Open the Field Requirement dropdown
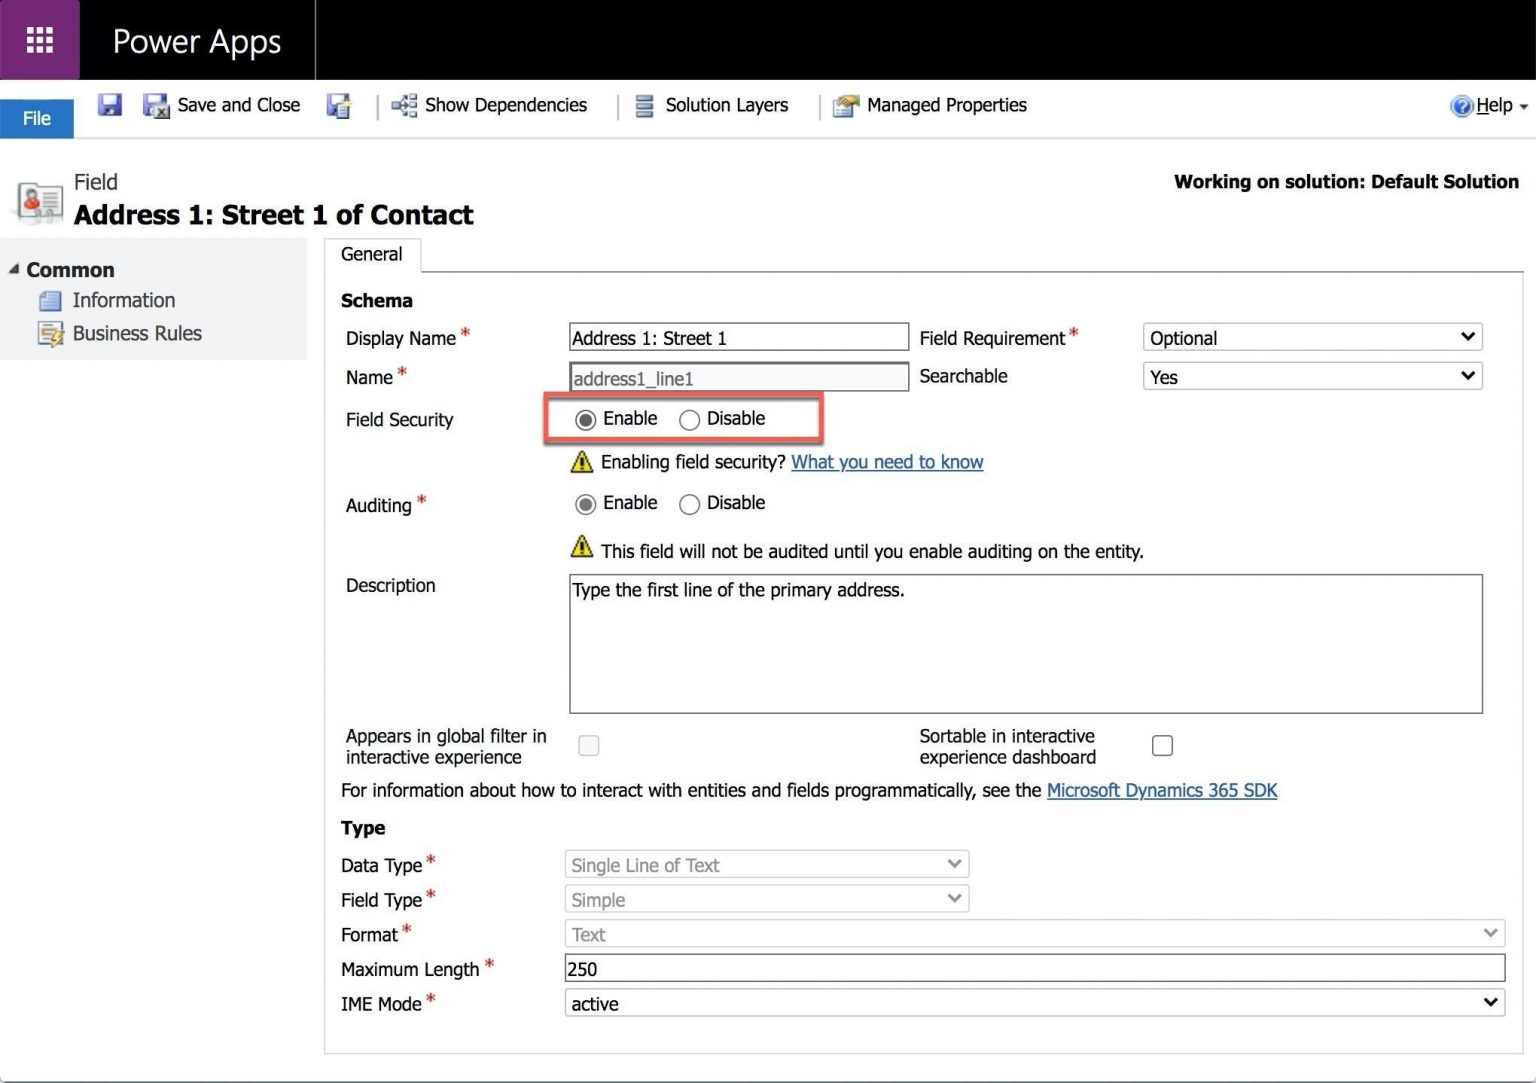Viewport: 1536px width, 1083px height. [1311, 338]
